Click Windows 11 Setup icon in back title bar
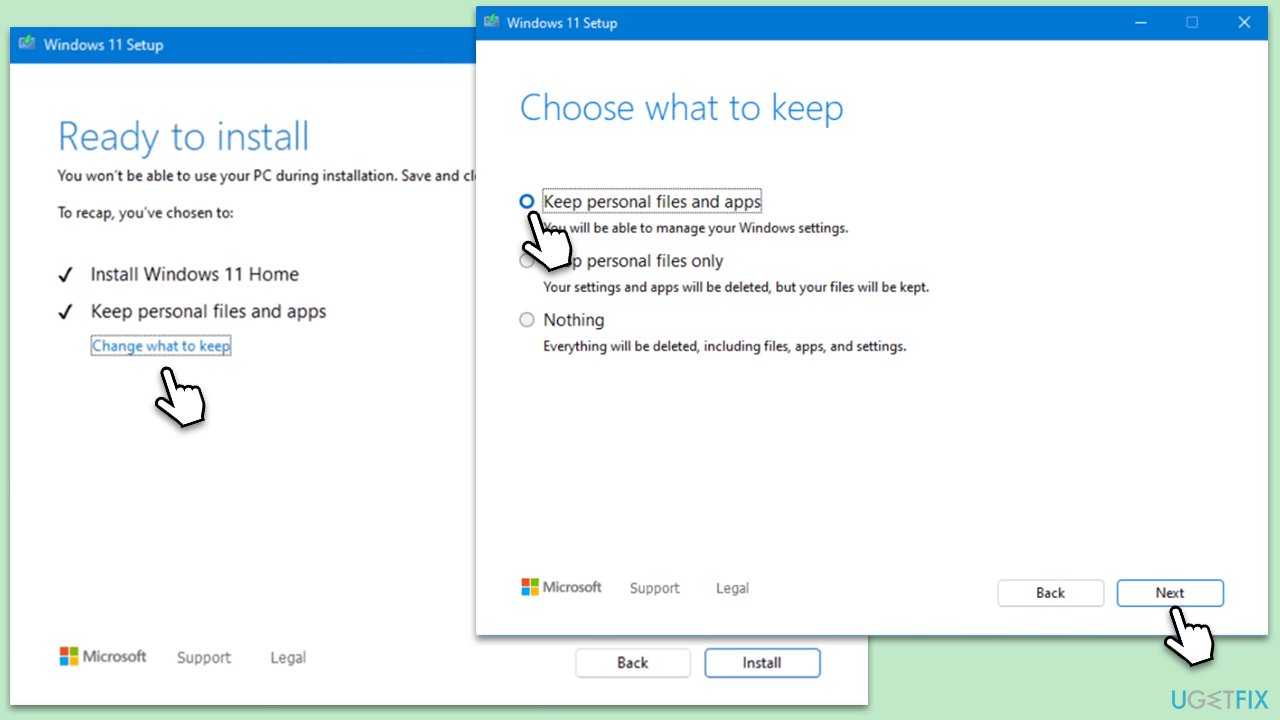 click(27, 44)
